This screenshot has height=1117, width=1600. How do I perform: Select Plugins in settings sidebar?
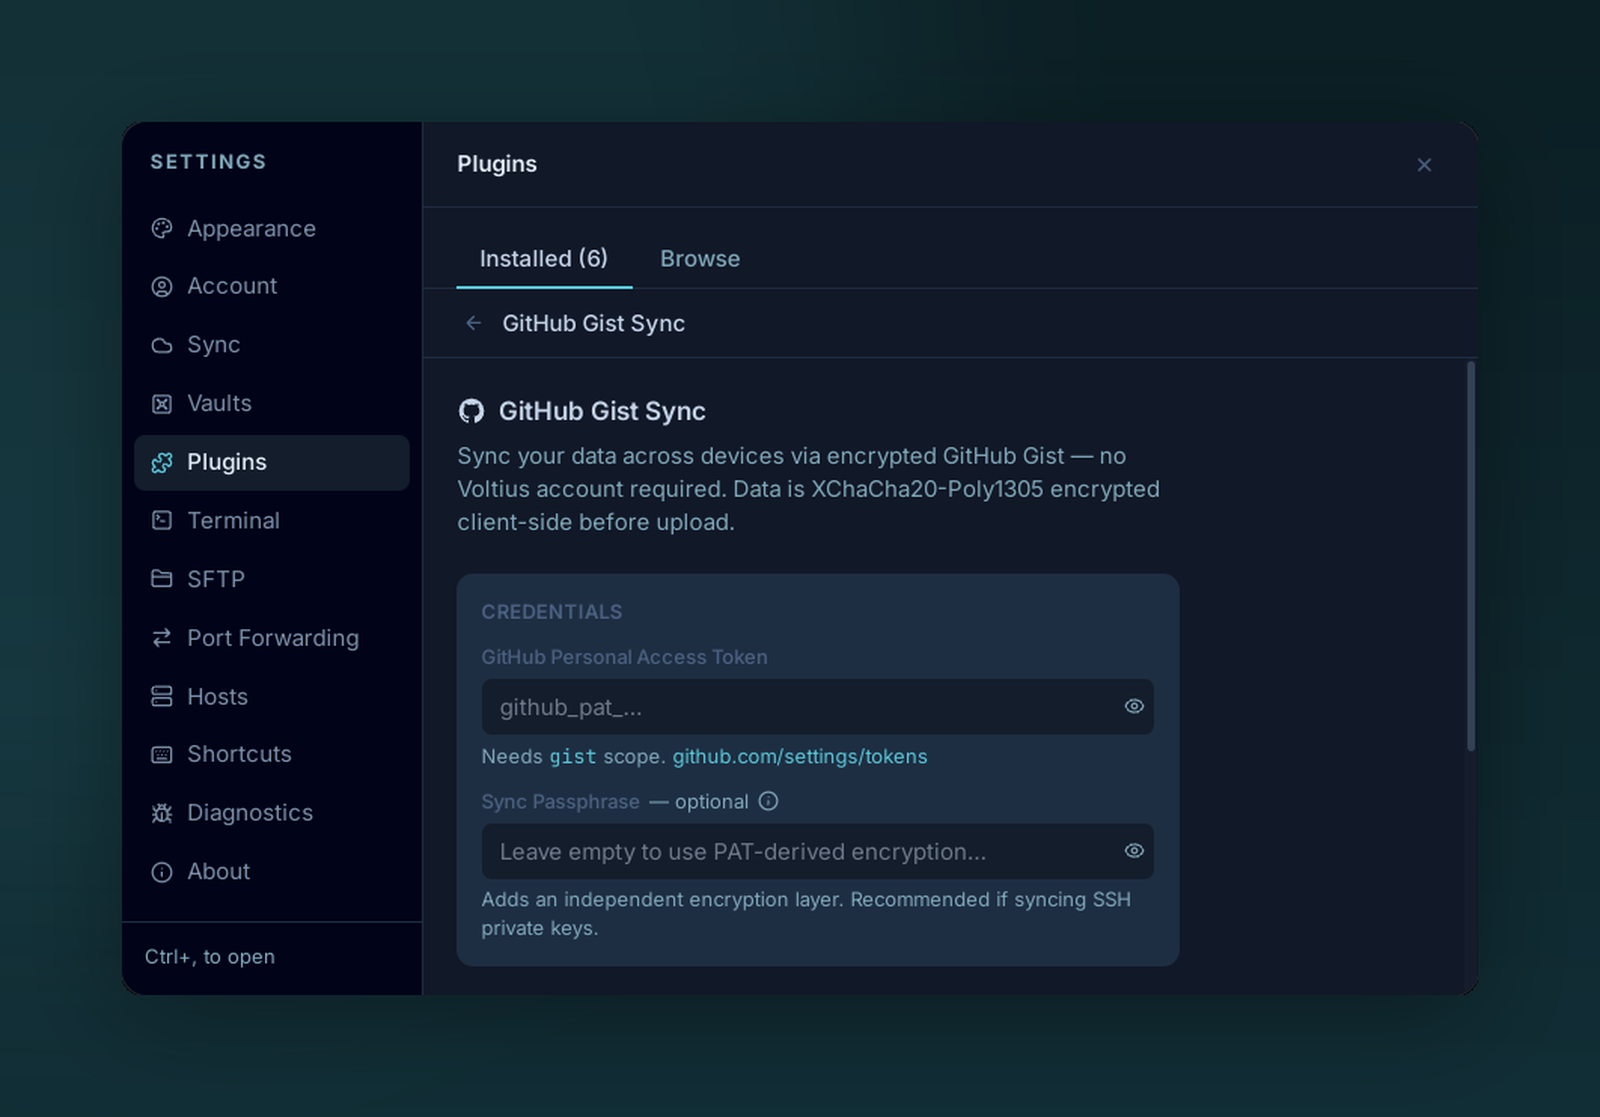point(272,463)
